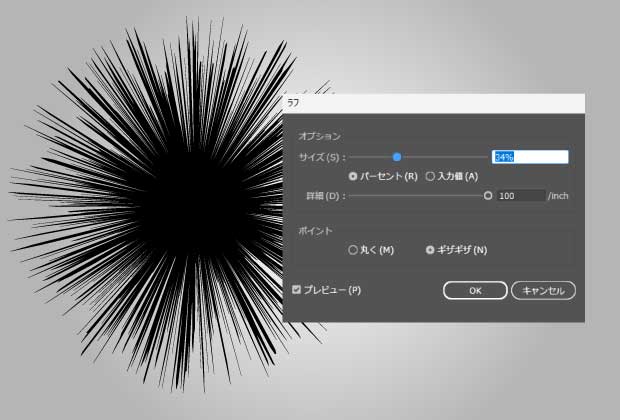The image size is (620, 420).
Task: Click the 詳細 slider handle
Action: [488, 196]
